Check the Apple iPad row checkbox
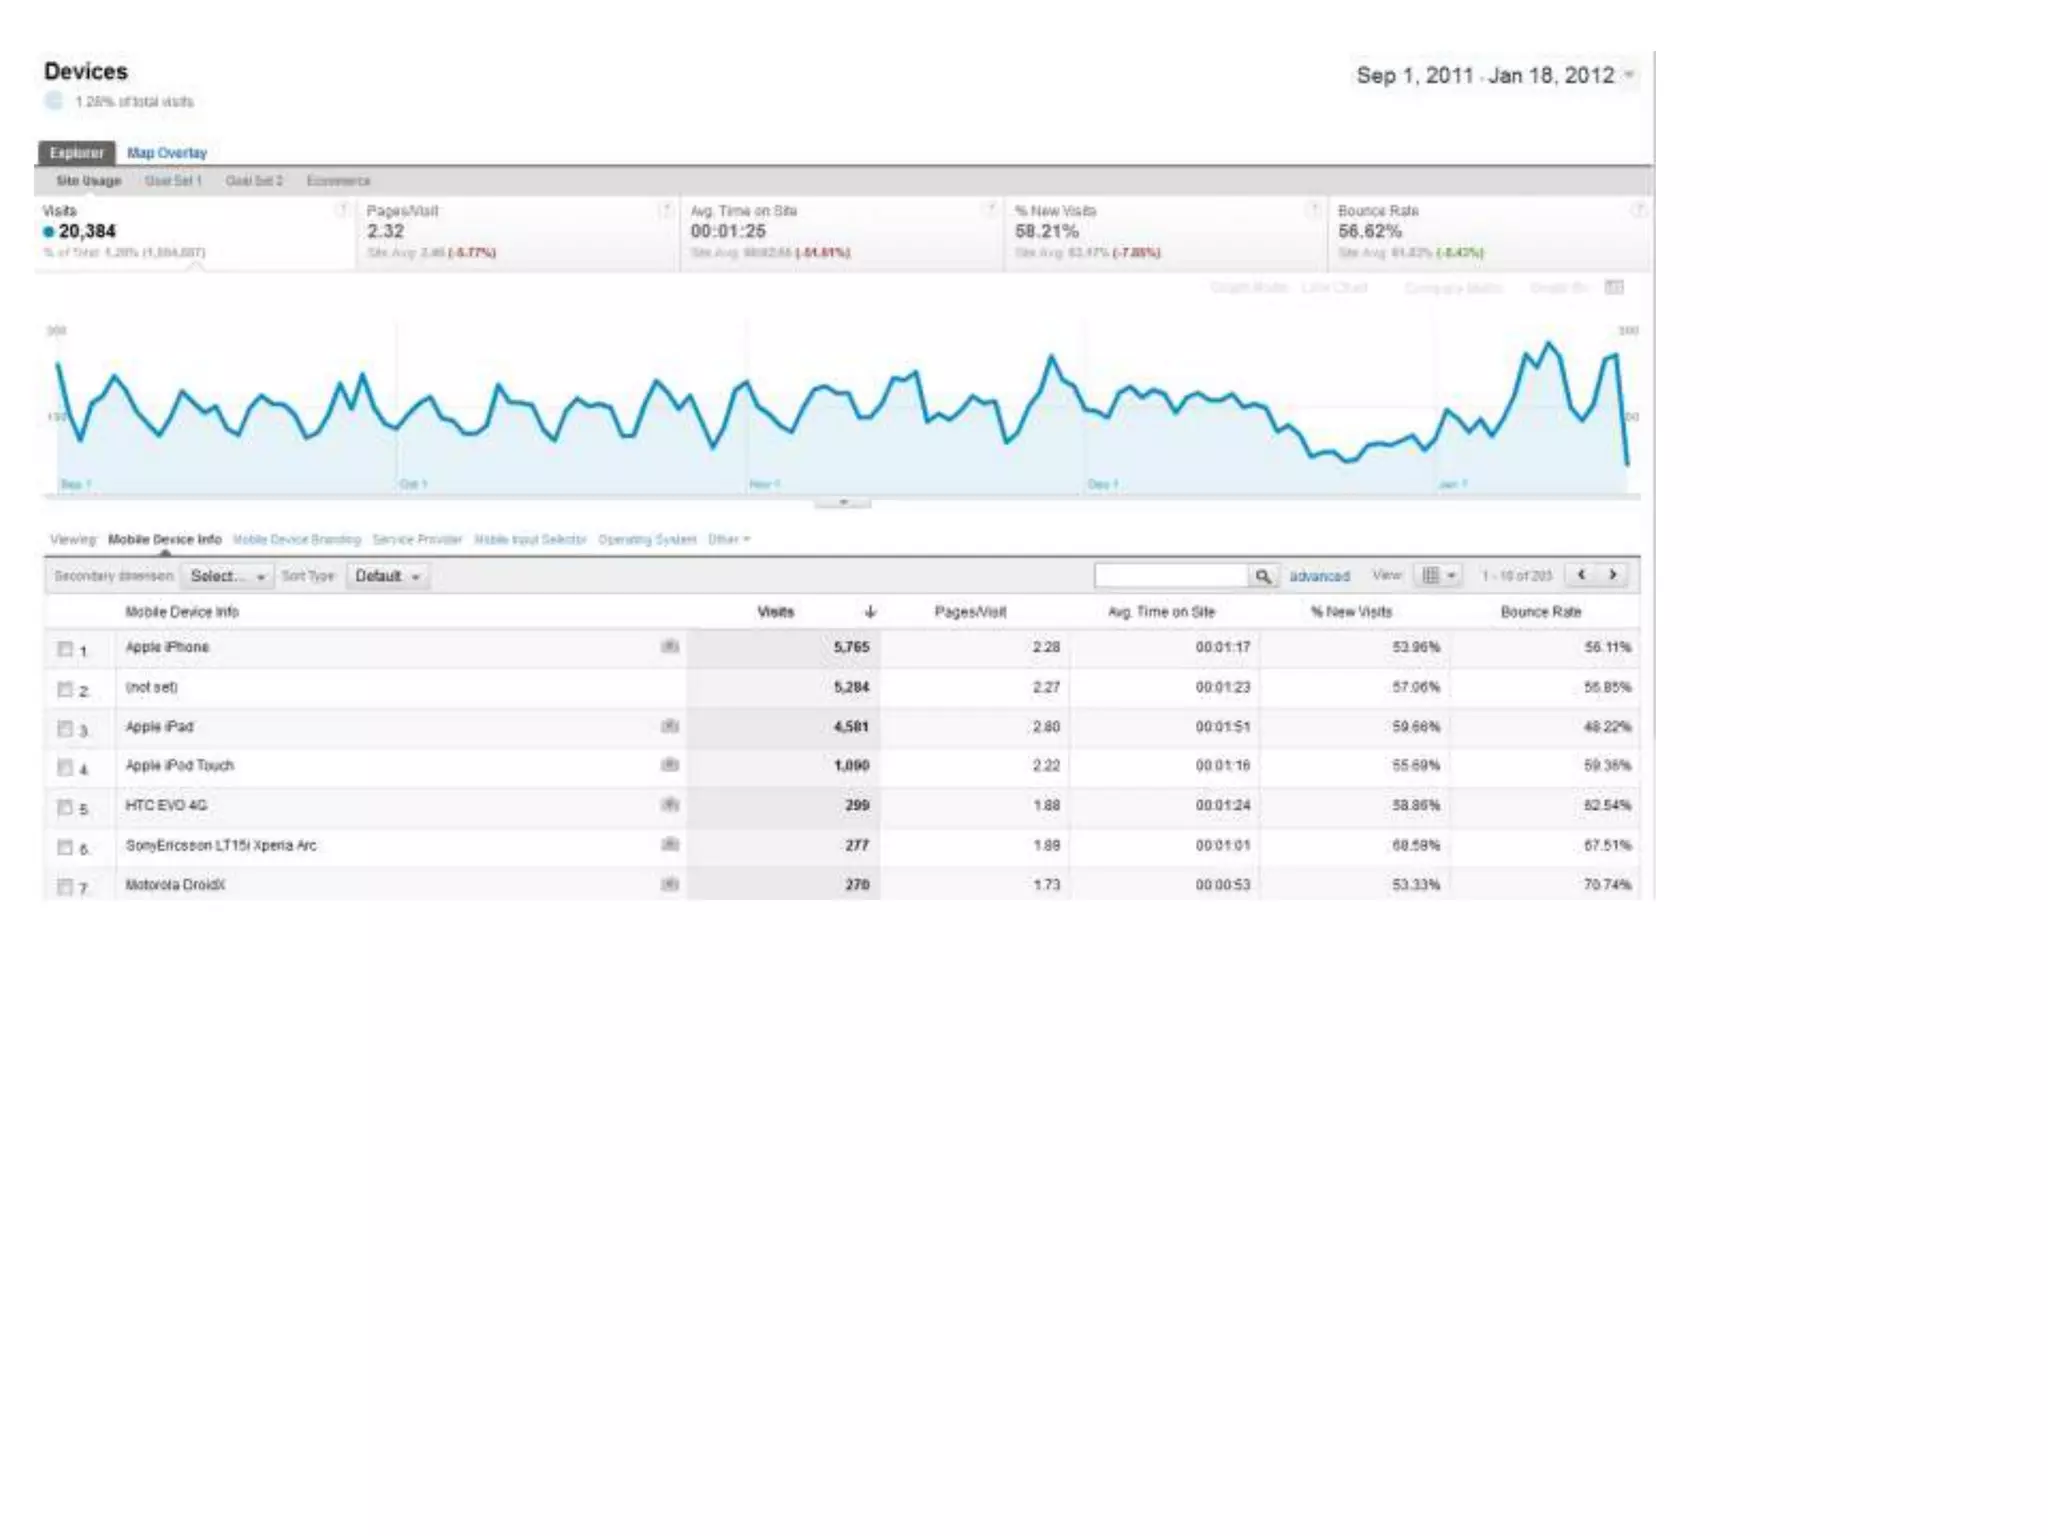This screenshot has height=1536, width=2048. click(65, 729)
